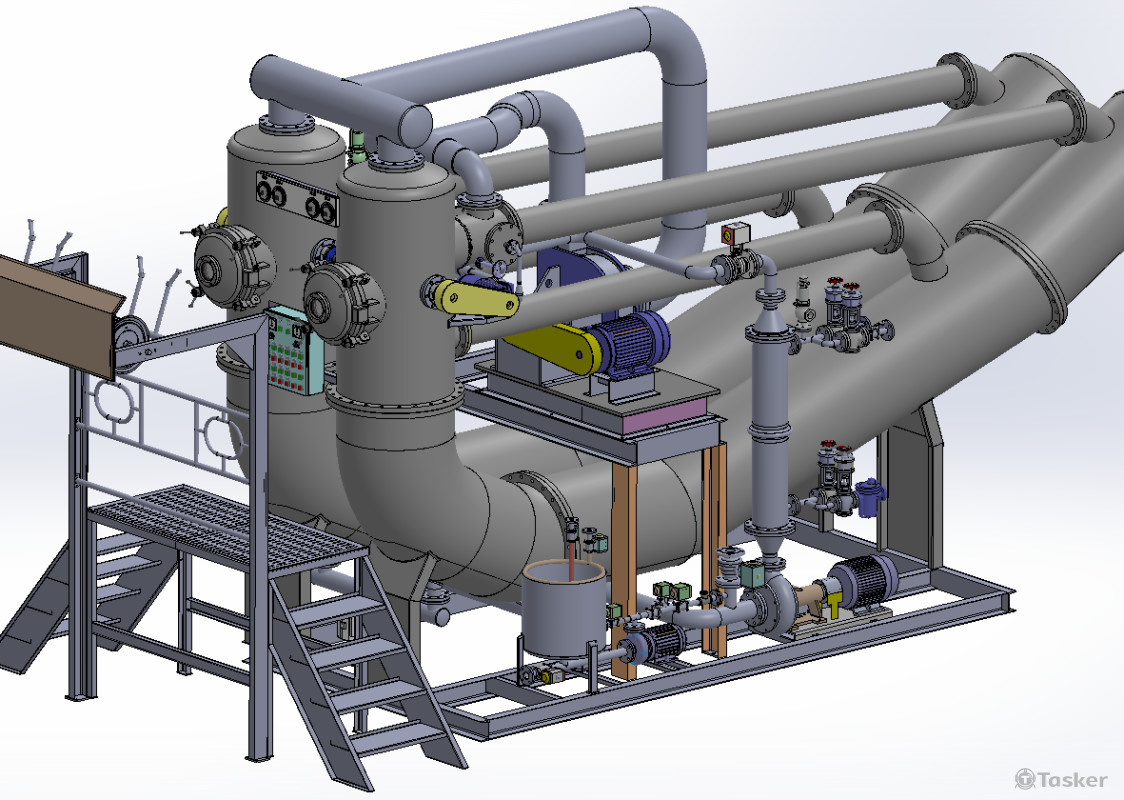This screenshot has width=1124, height=800.
Task: Select the green control panel box
Action: (294, 350)
